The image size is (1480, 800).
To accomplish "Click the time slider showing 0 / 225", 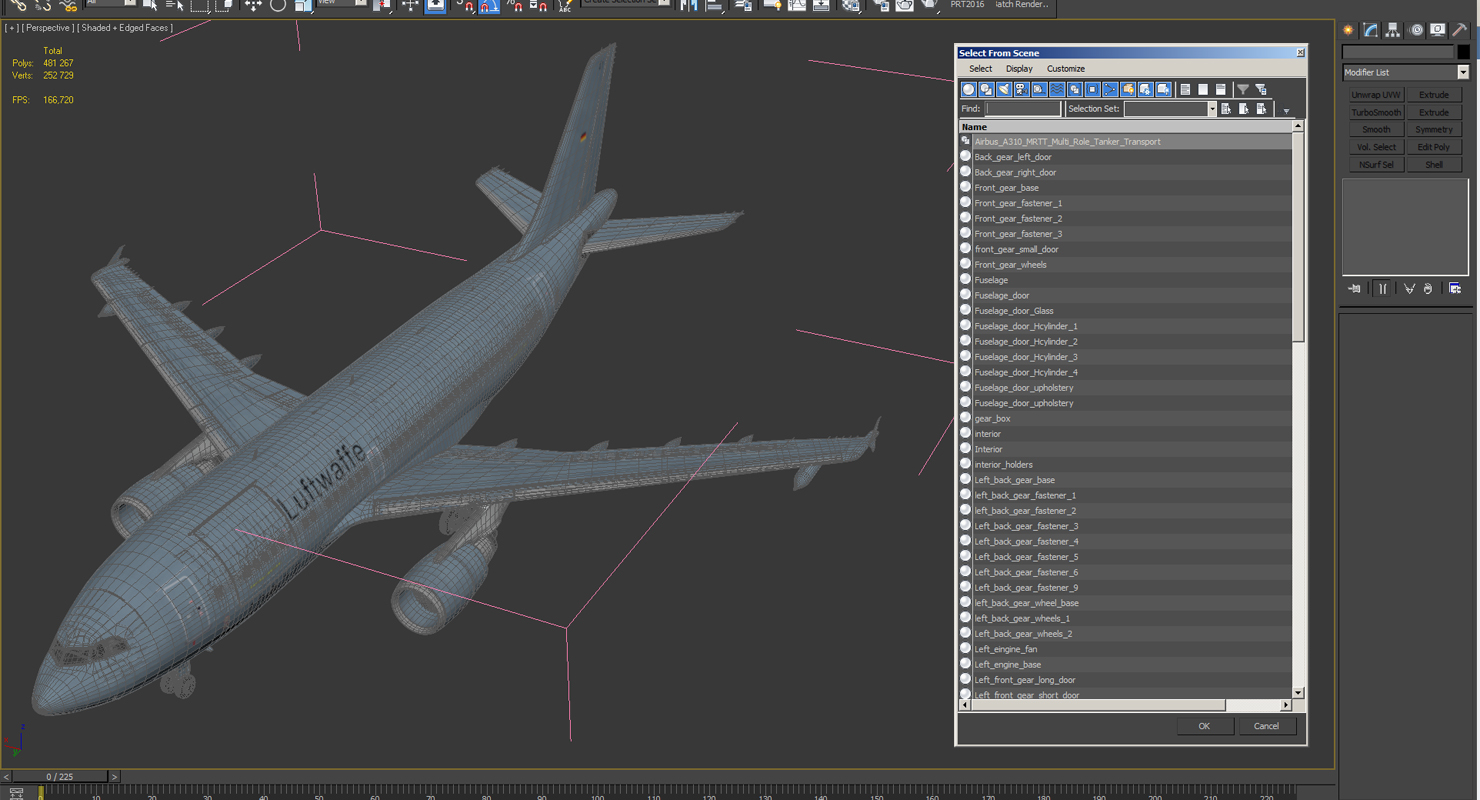I will (x=59, y=776).
